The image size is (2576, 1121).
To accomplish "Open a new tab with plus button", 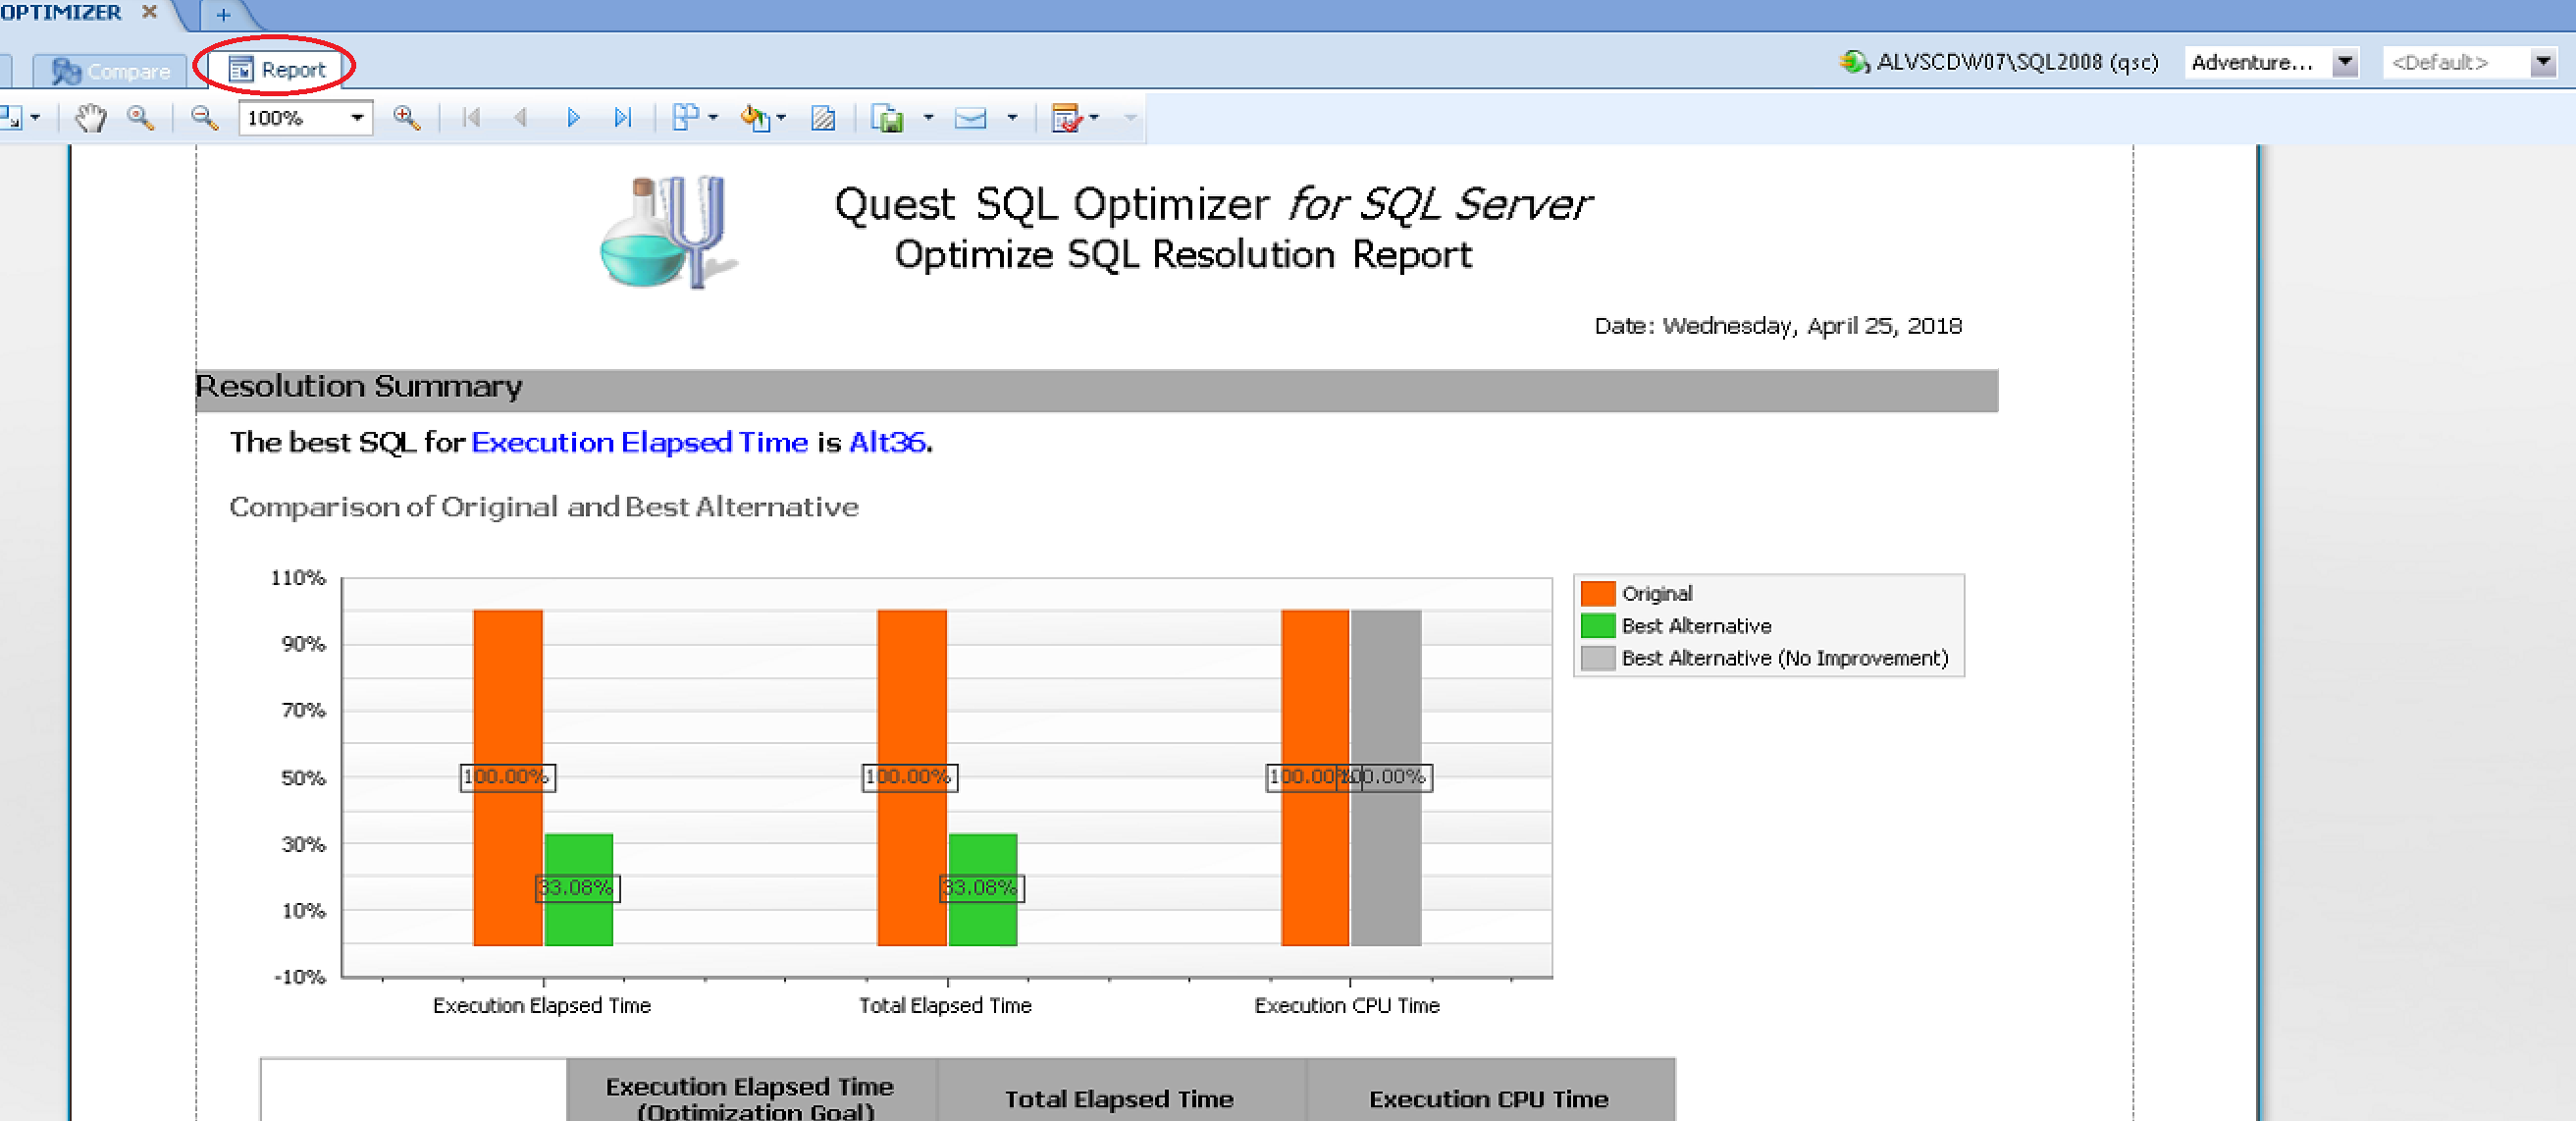I will (x=223, y=14).
